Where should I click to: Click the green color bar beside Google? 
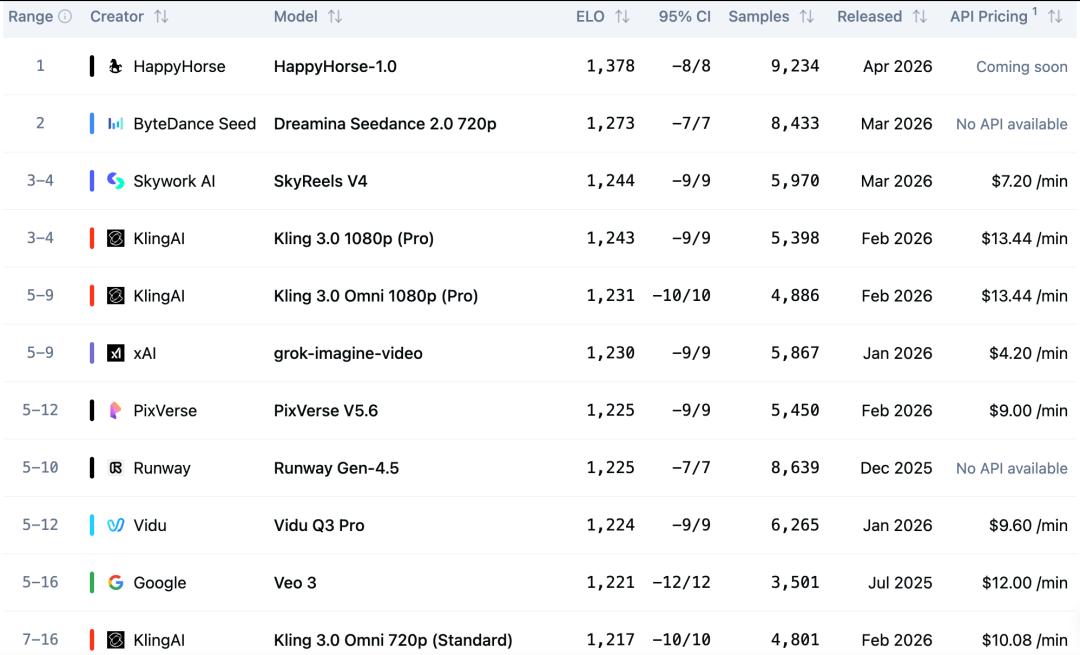(92, 583)
